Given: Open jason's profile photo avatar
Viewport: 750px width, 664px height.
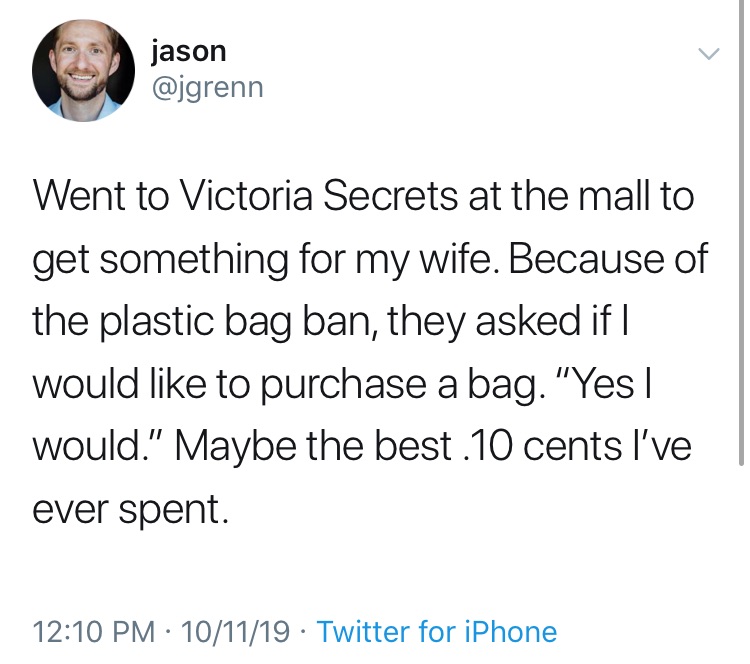Looking at the screenshot, I should point(83,70).
